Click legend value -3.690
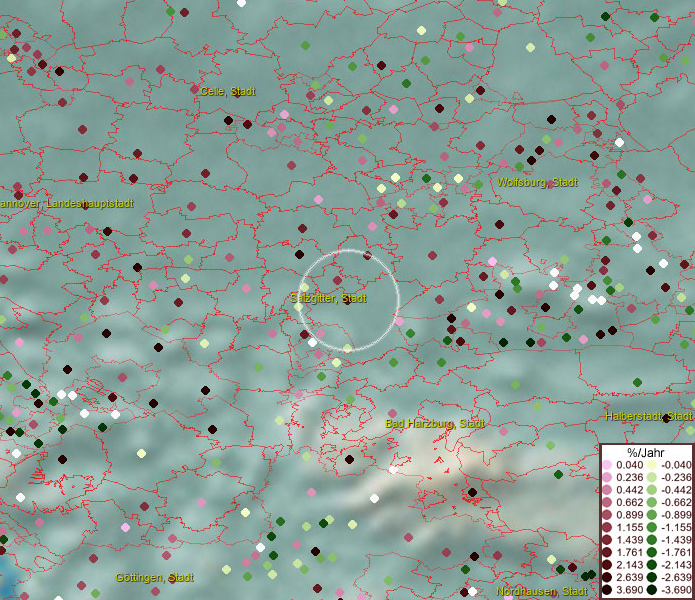 tap(676, 590)
